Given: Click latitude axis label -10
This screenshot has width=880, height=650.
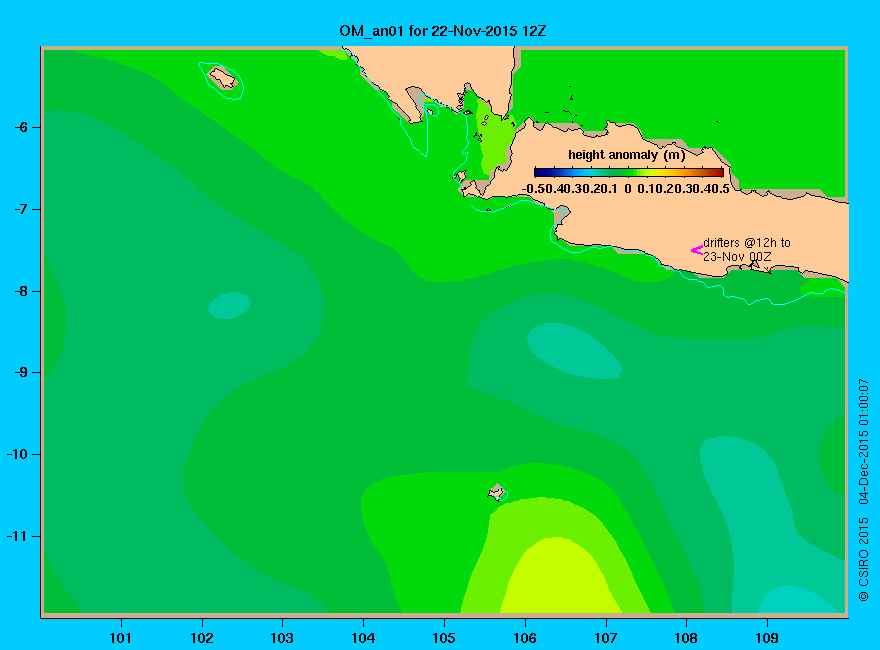Looking at the screenshot, I should pyautogui.click(x=17, y=454).
